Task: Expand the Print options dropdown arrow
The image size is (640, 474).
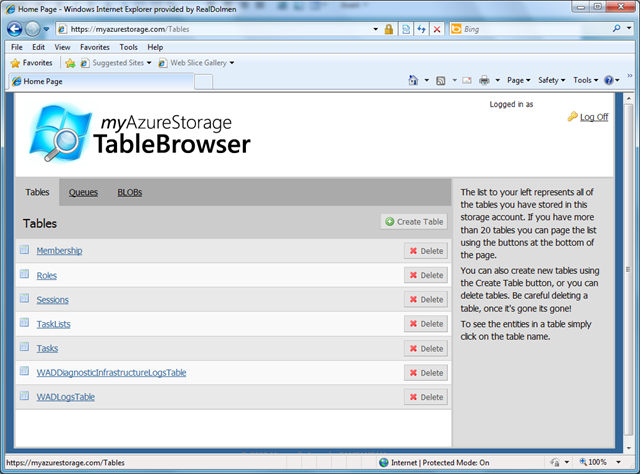Action: [498, 80]
